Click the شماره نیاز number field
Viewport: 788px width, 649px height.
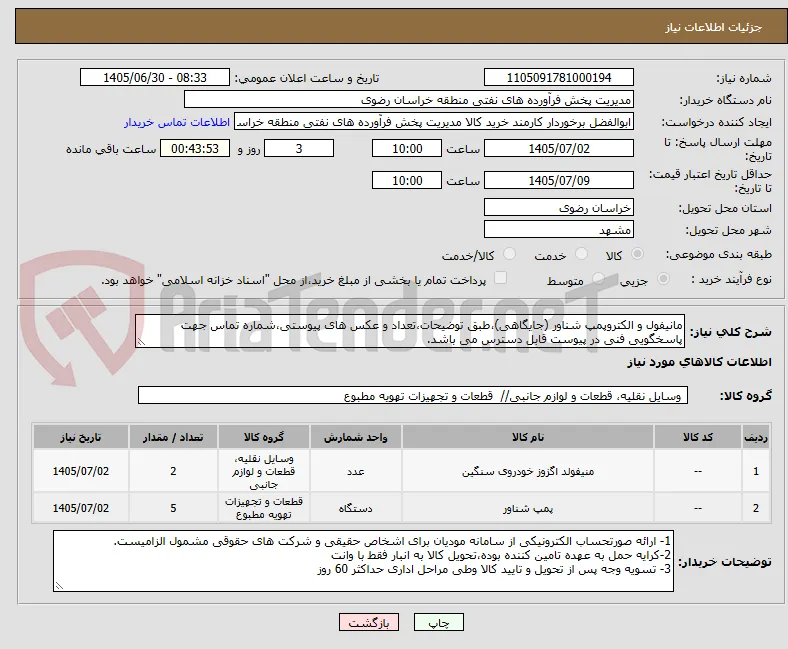point(559,77)
